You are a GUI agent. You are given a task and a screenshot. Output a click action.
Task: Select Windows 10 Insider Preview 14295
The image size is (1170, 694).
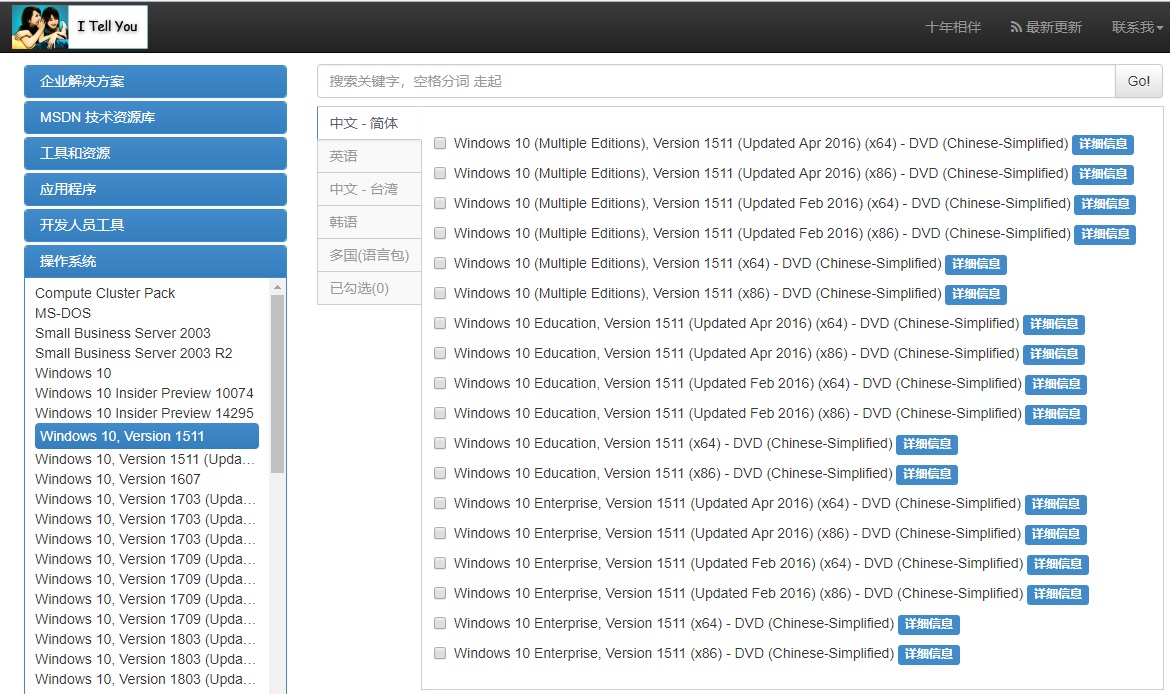[x=144, y=413]
